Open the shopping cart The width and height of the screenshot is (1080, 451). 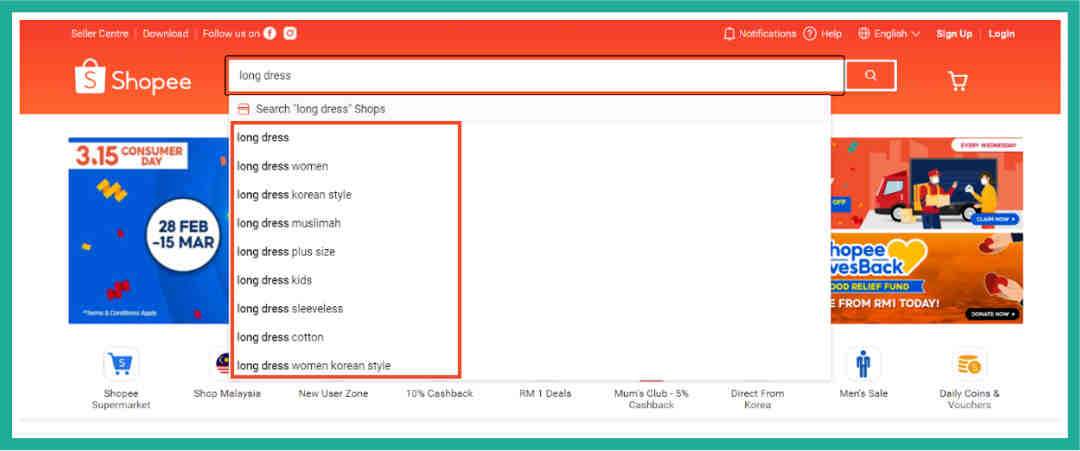(x=957, y=81)
